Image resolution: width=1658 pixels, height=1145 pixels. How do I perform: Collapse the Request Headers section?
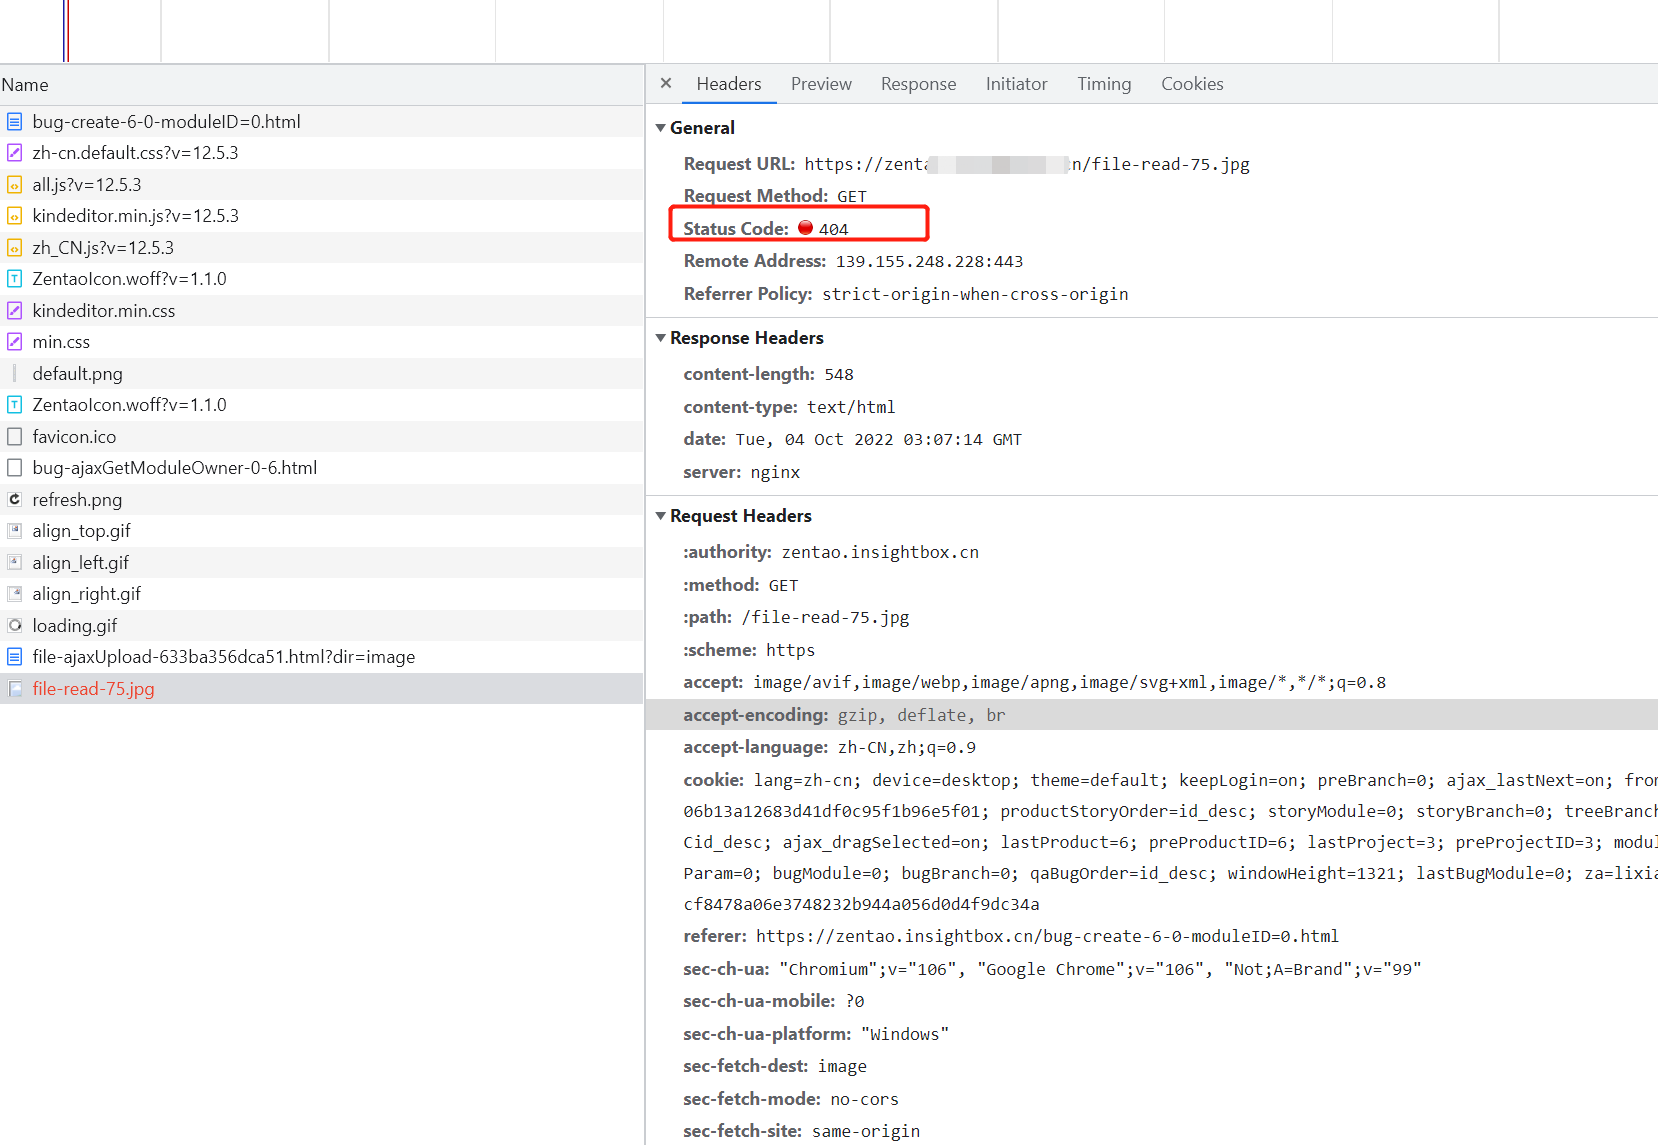click(661, 516)
